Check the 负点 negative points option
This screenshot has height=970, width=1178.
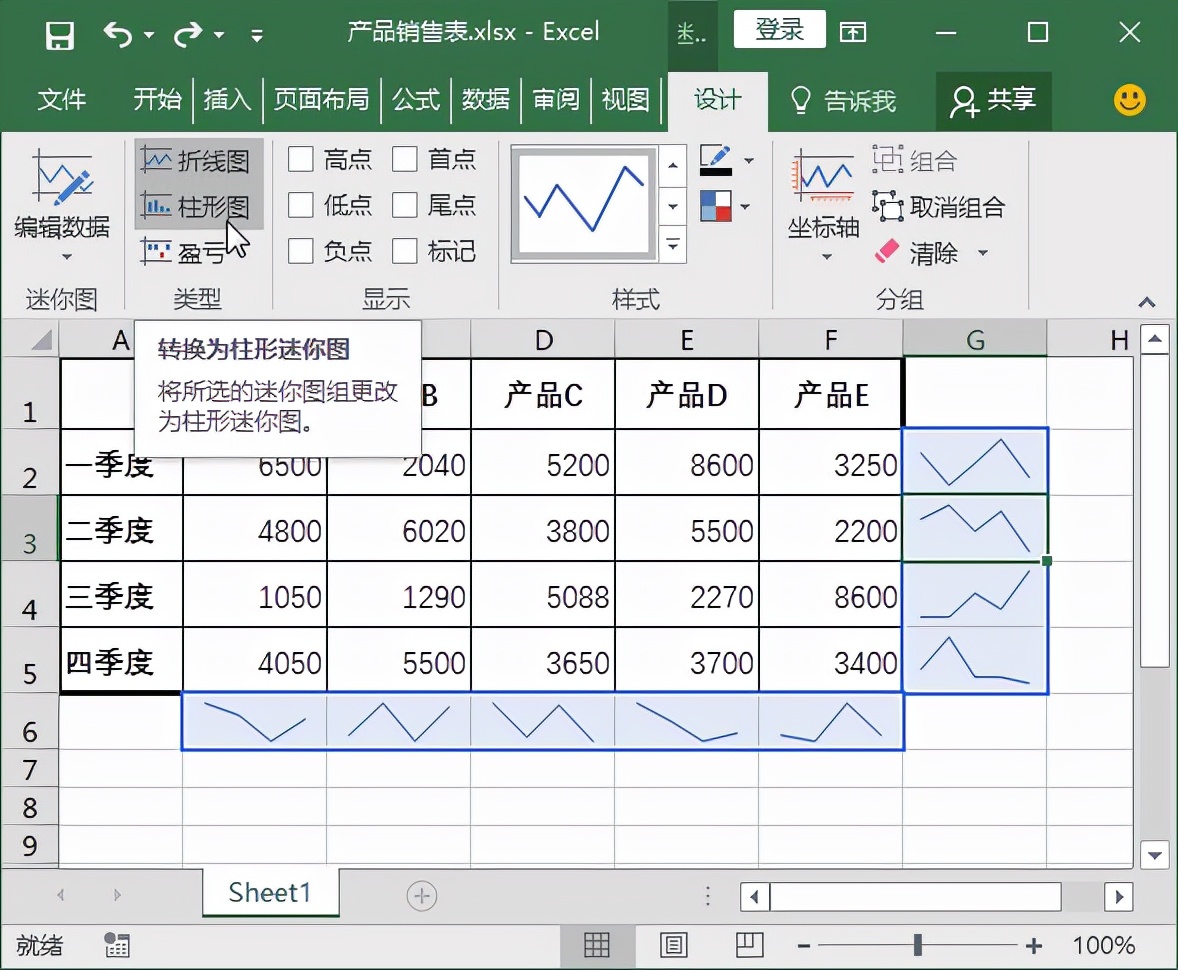point(301,251)
